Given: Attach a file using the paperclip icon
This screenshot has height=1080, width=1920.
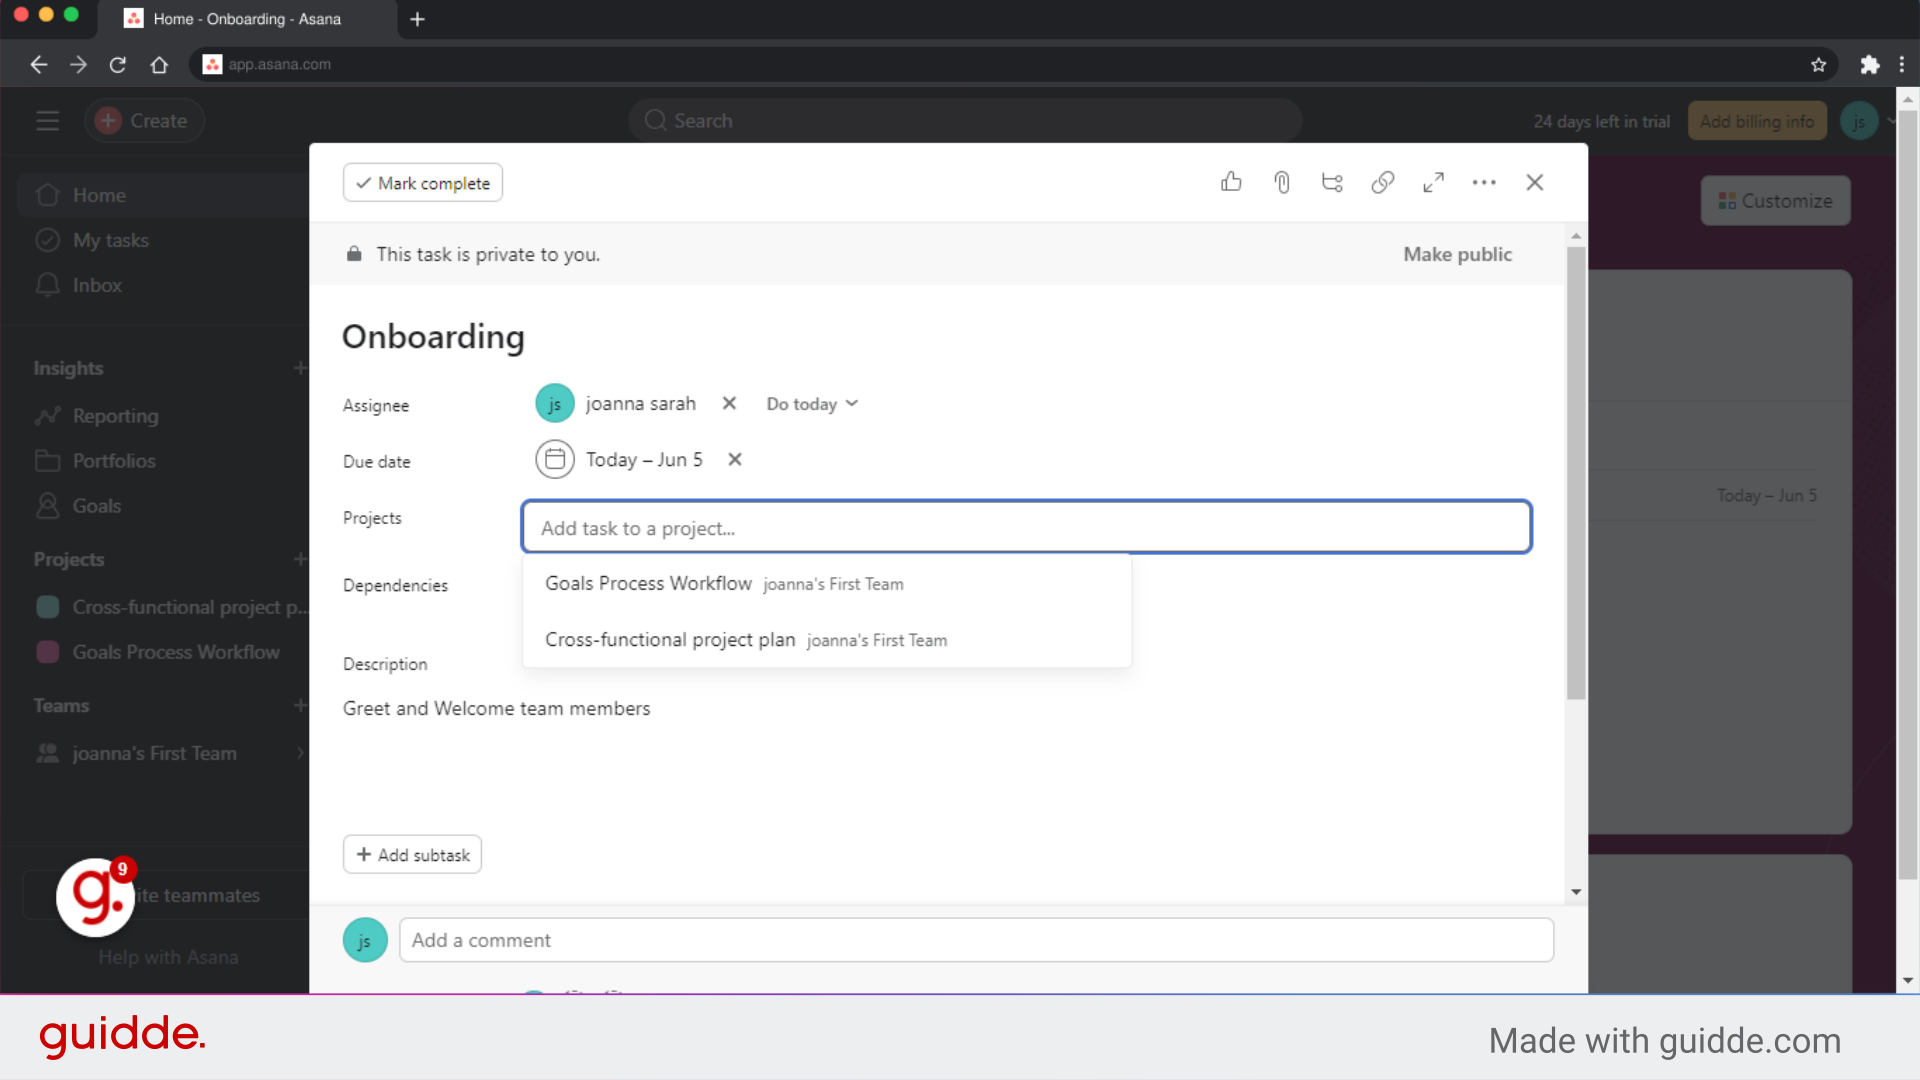Looking at the screenshot, I should tap(1281, 182).
